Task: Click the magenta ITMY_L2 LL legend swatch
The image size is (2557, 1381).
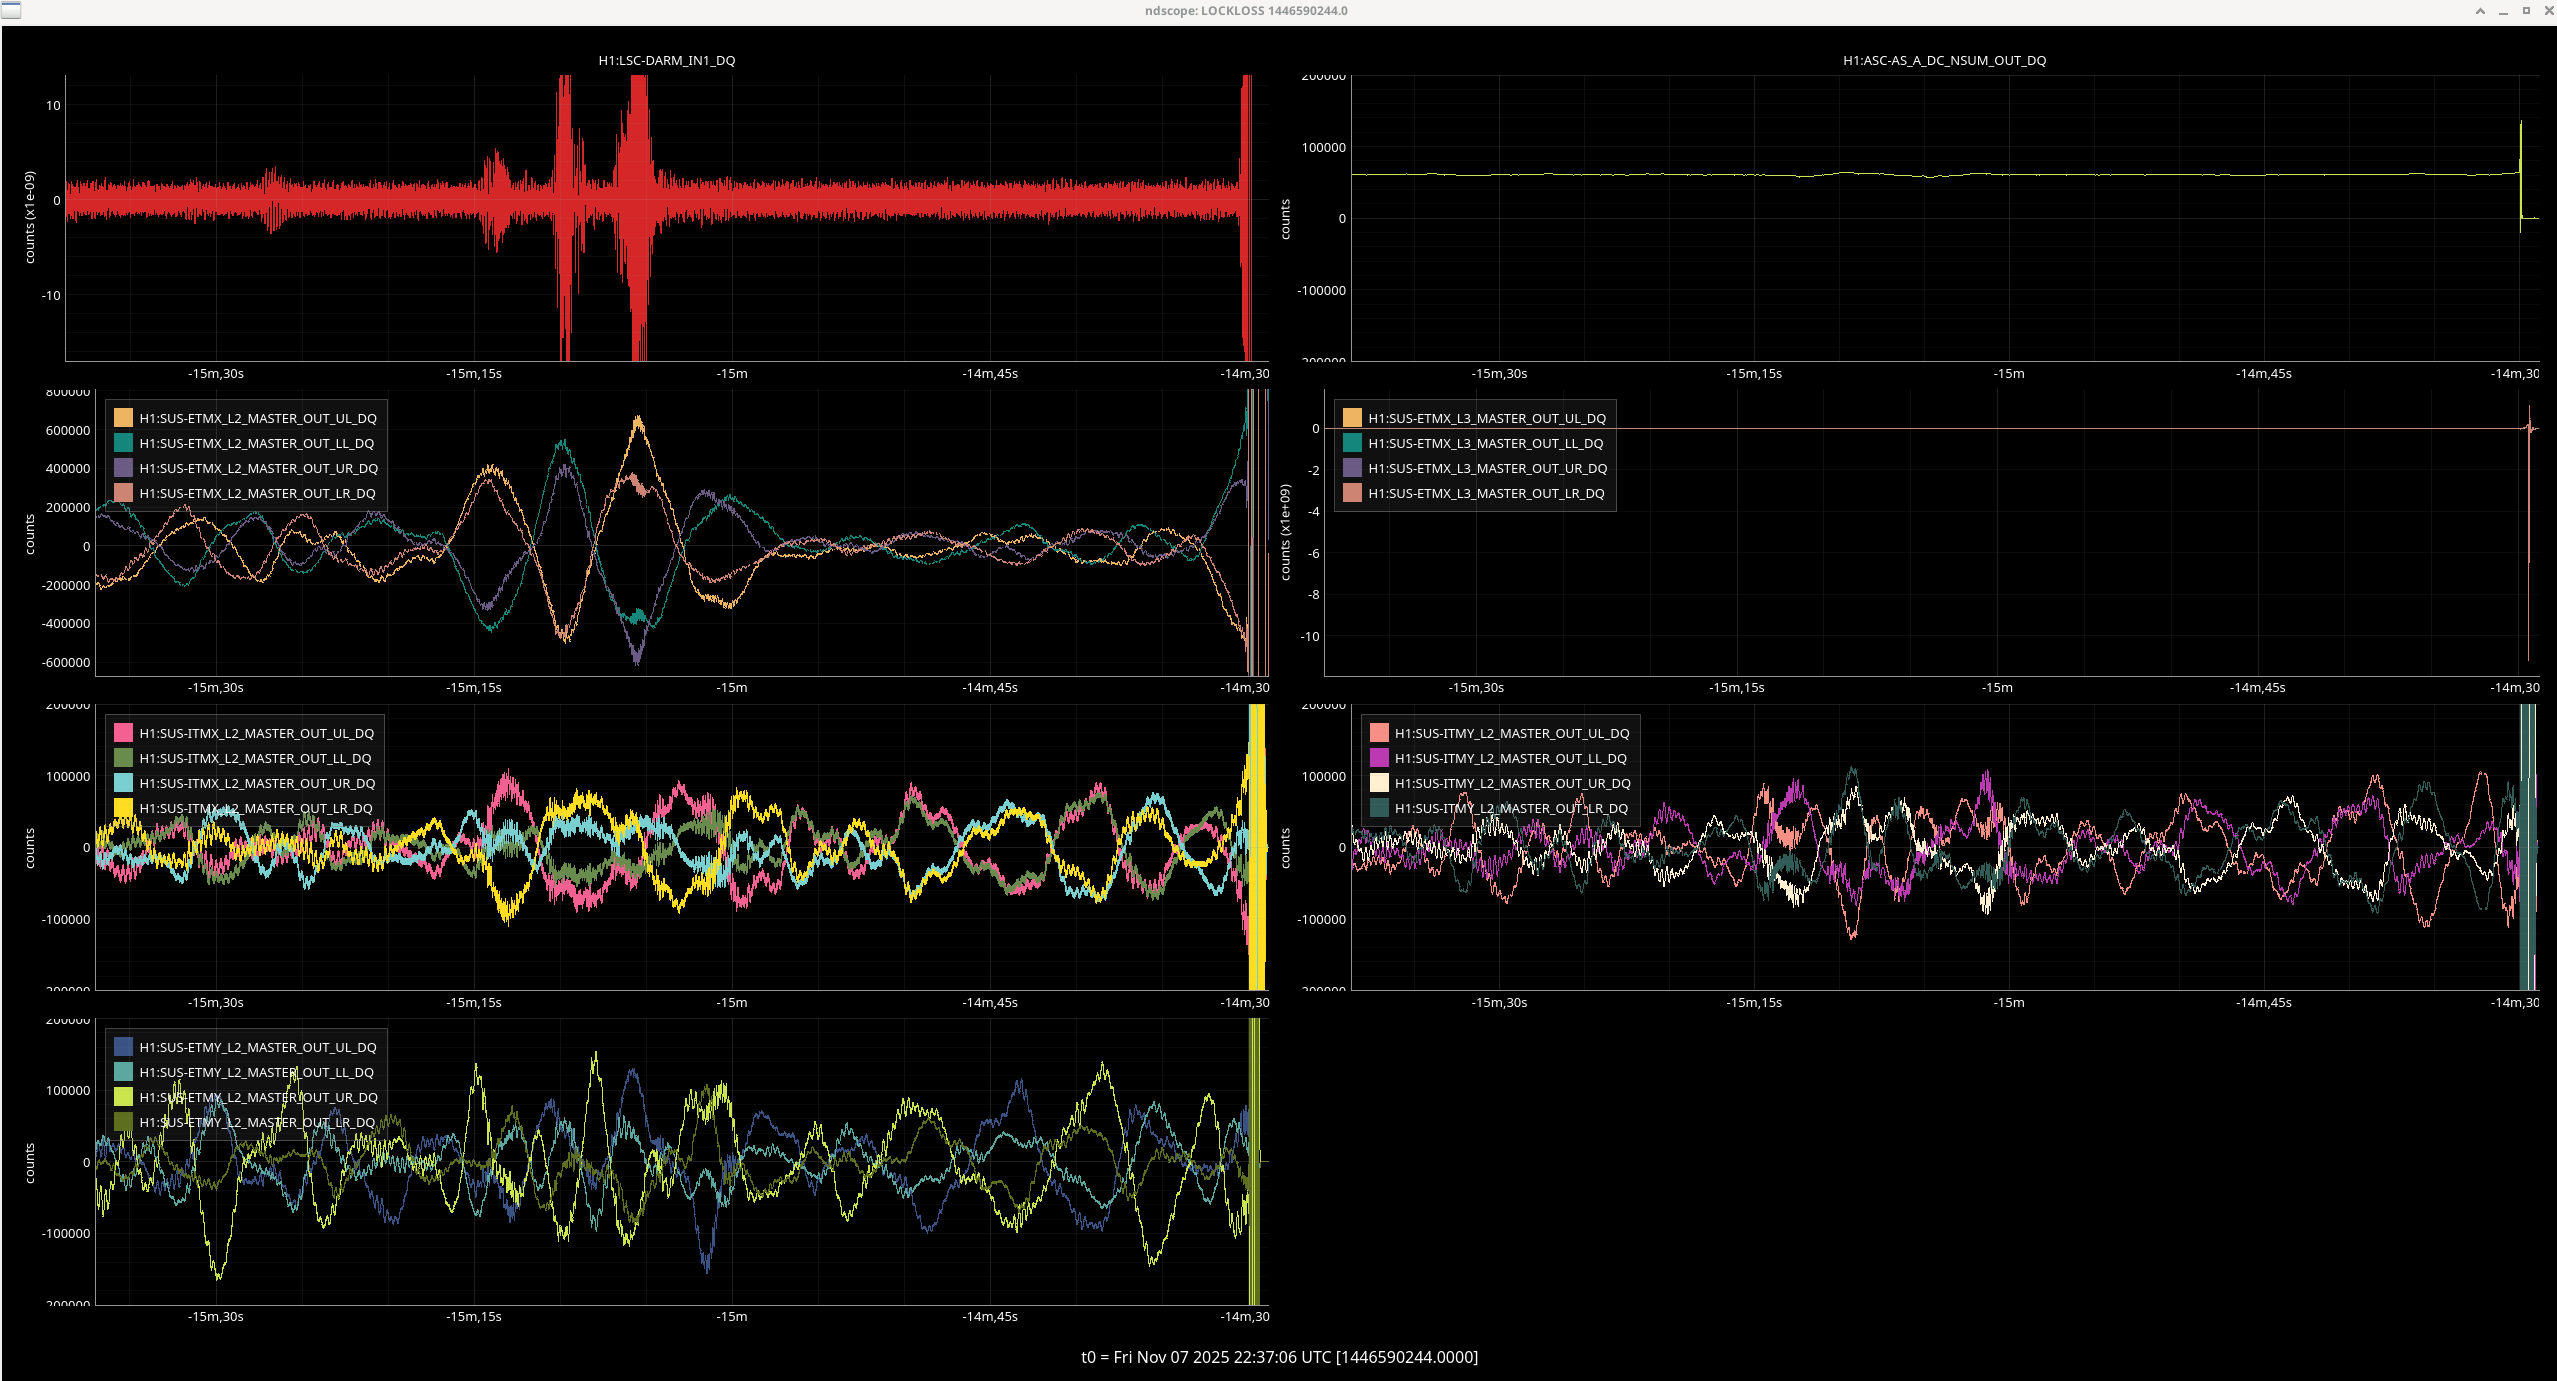Action: [x=1379, y=758]
